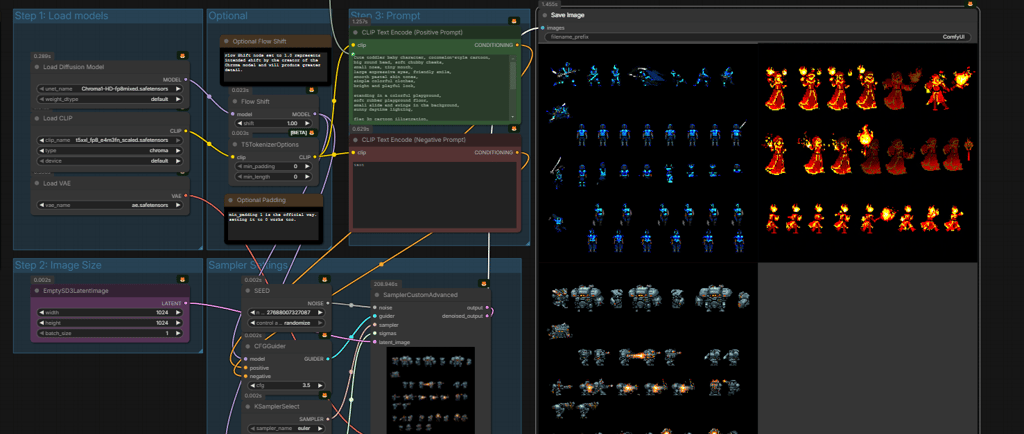The width and height of the screenshot is (1024, 434).
Task: Open clip_name selector on Load CLIP
Action: pyautogui.click(x=110, y=140)
